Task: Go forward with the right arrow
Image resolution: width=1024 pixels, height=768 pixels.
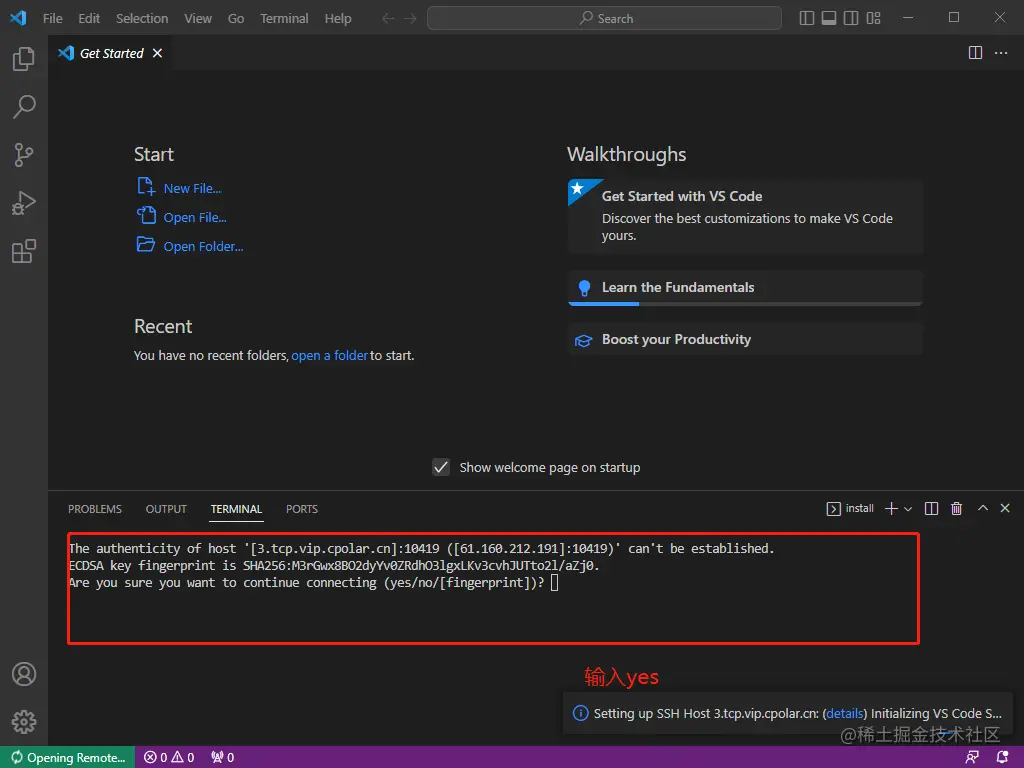Action: pyautogui.click(x=410, y=18)
